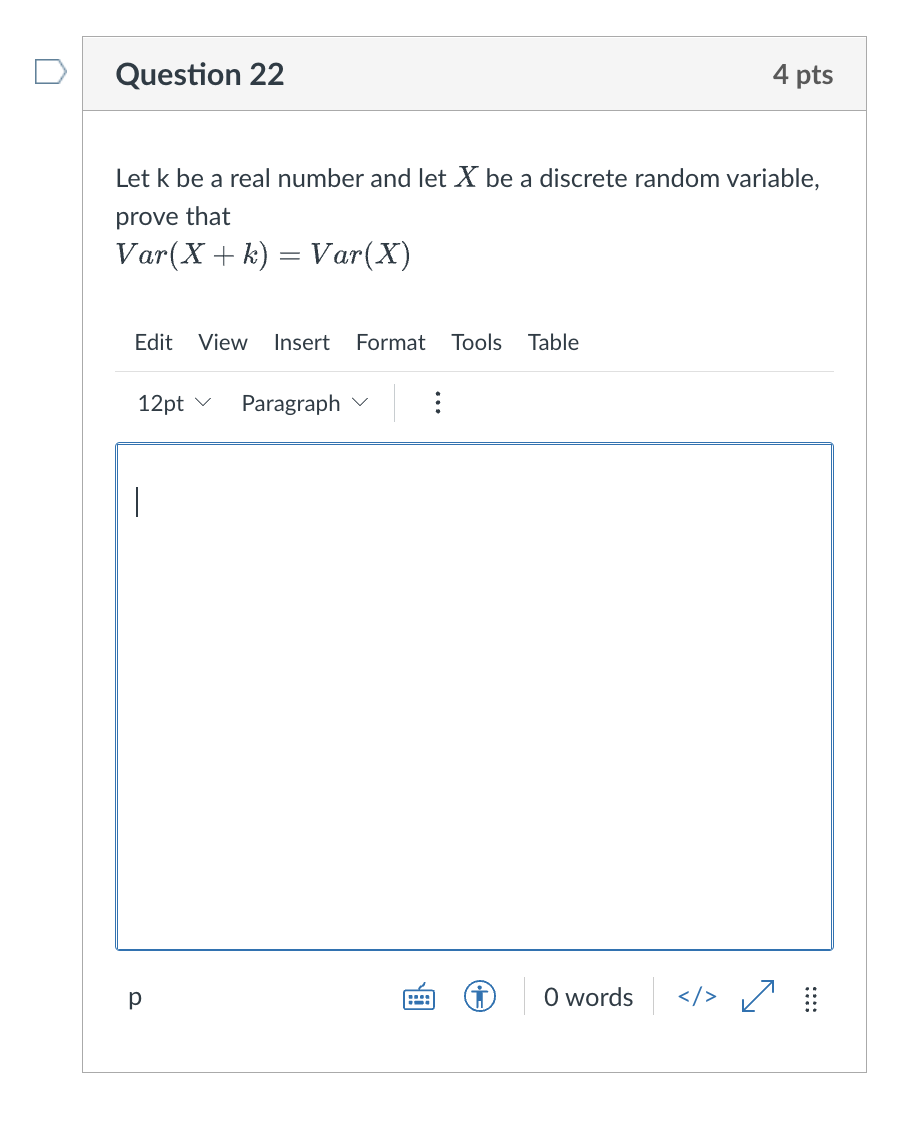Open the Edit menu

coord(153,342)
